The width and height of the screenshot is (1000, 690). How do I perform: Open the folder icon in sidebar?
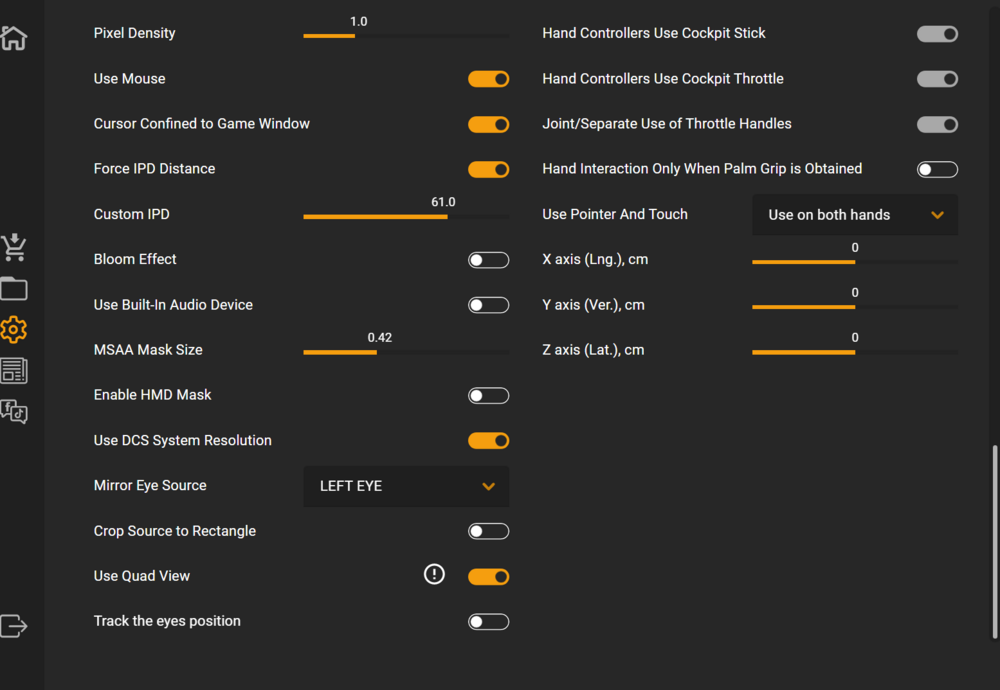14,289
